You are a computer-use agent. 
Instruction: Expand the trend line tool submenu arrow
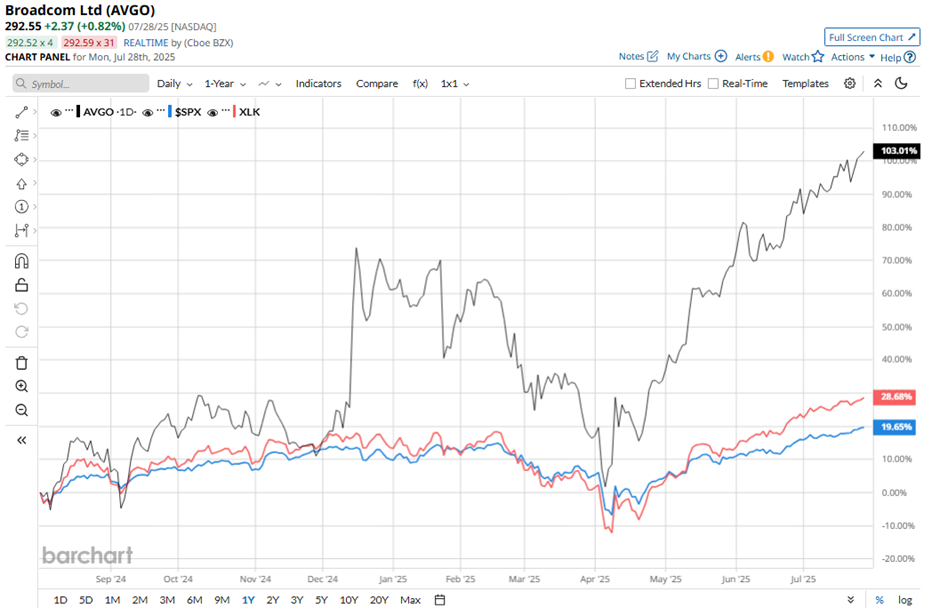35,112
